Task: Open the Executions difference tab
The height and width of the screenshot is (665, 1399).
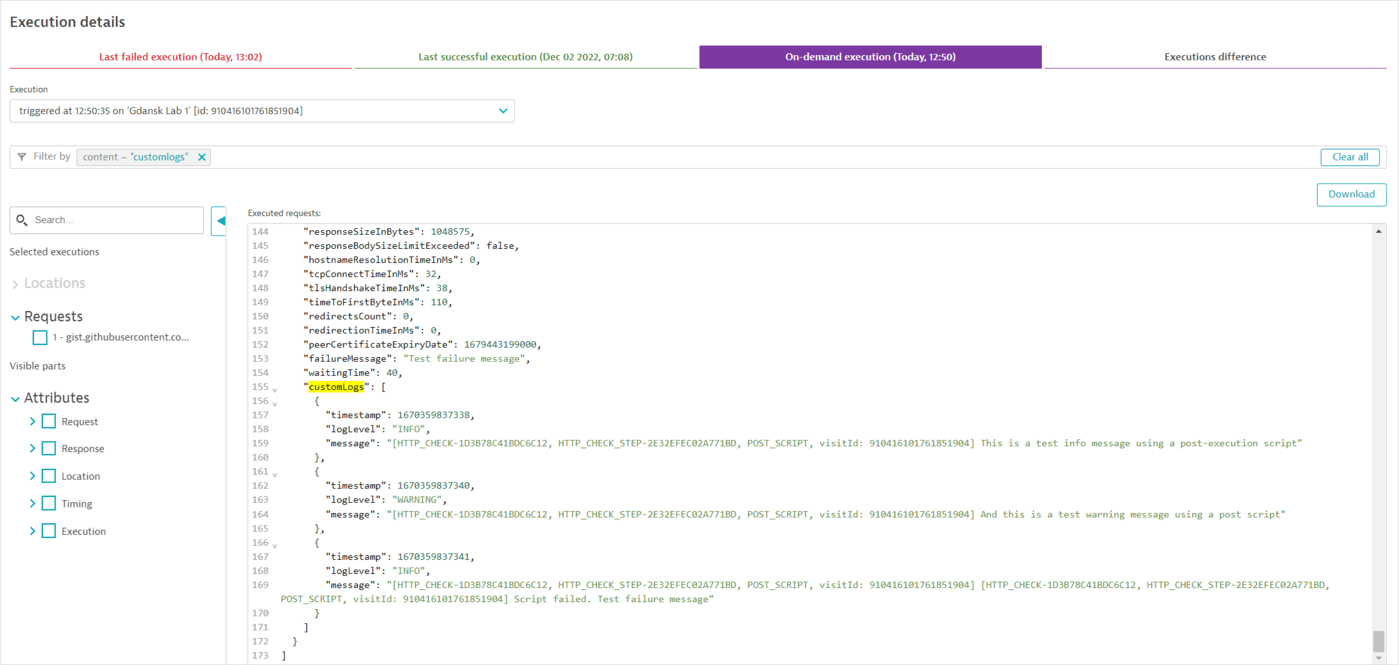Action: (x=1213, y=56)
